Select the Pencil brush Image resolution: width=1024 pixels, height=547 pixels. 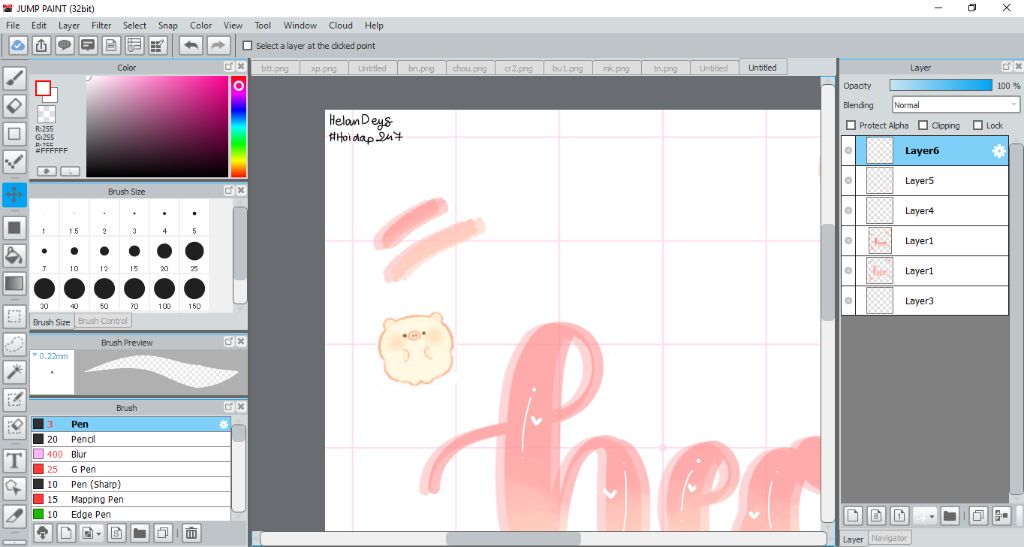[x=131, y=439]
